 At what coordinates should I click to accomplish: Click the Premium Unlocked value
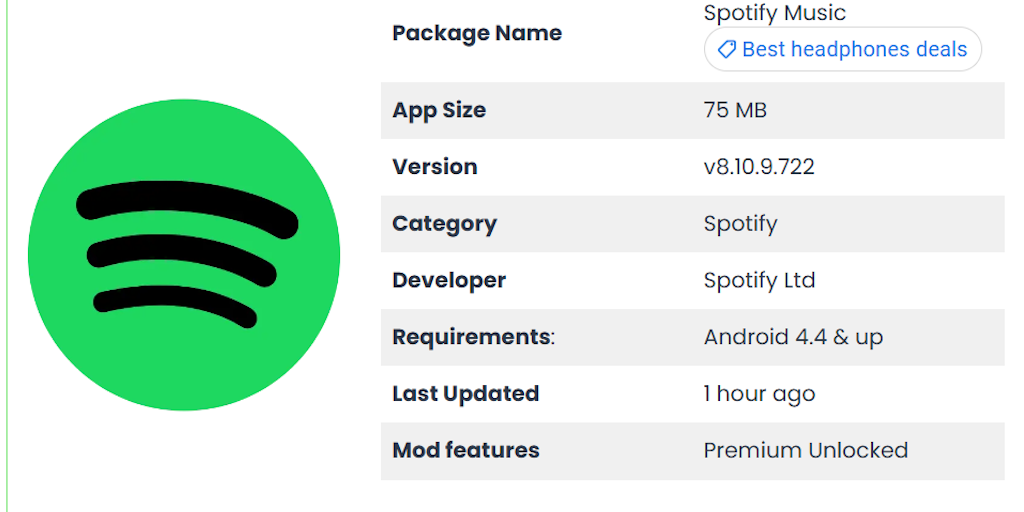[805, 451]
